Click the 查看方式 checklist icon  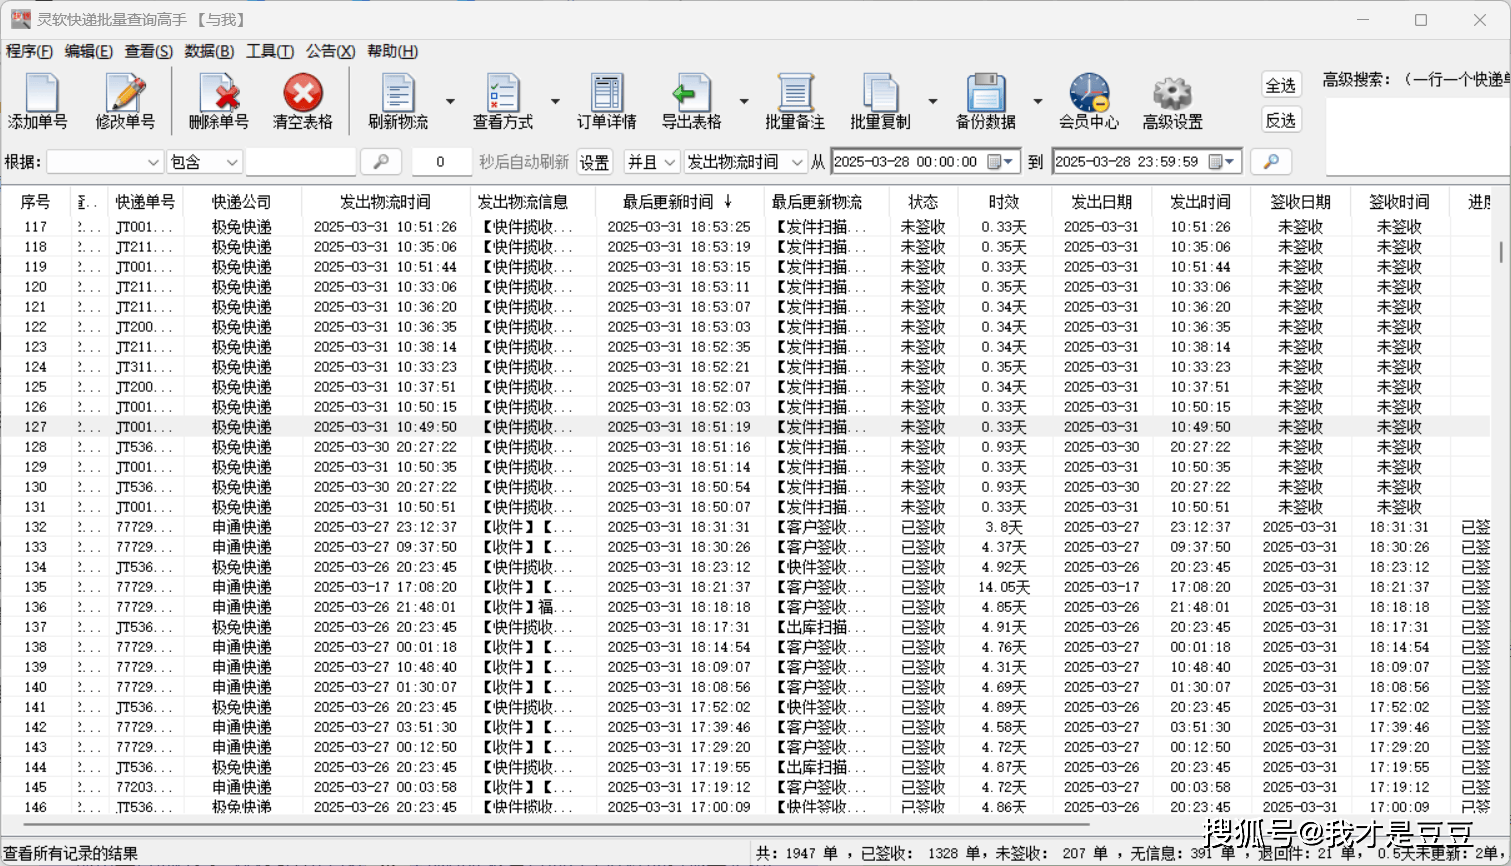503,93
